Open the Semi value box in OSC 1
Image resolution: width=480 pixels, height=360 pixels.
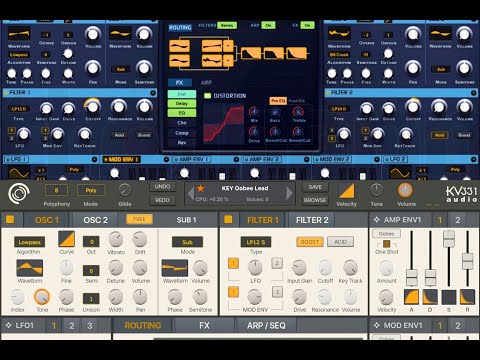click(91, 270)
